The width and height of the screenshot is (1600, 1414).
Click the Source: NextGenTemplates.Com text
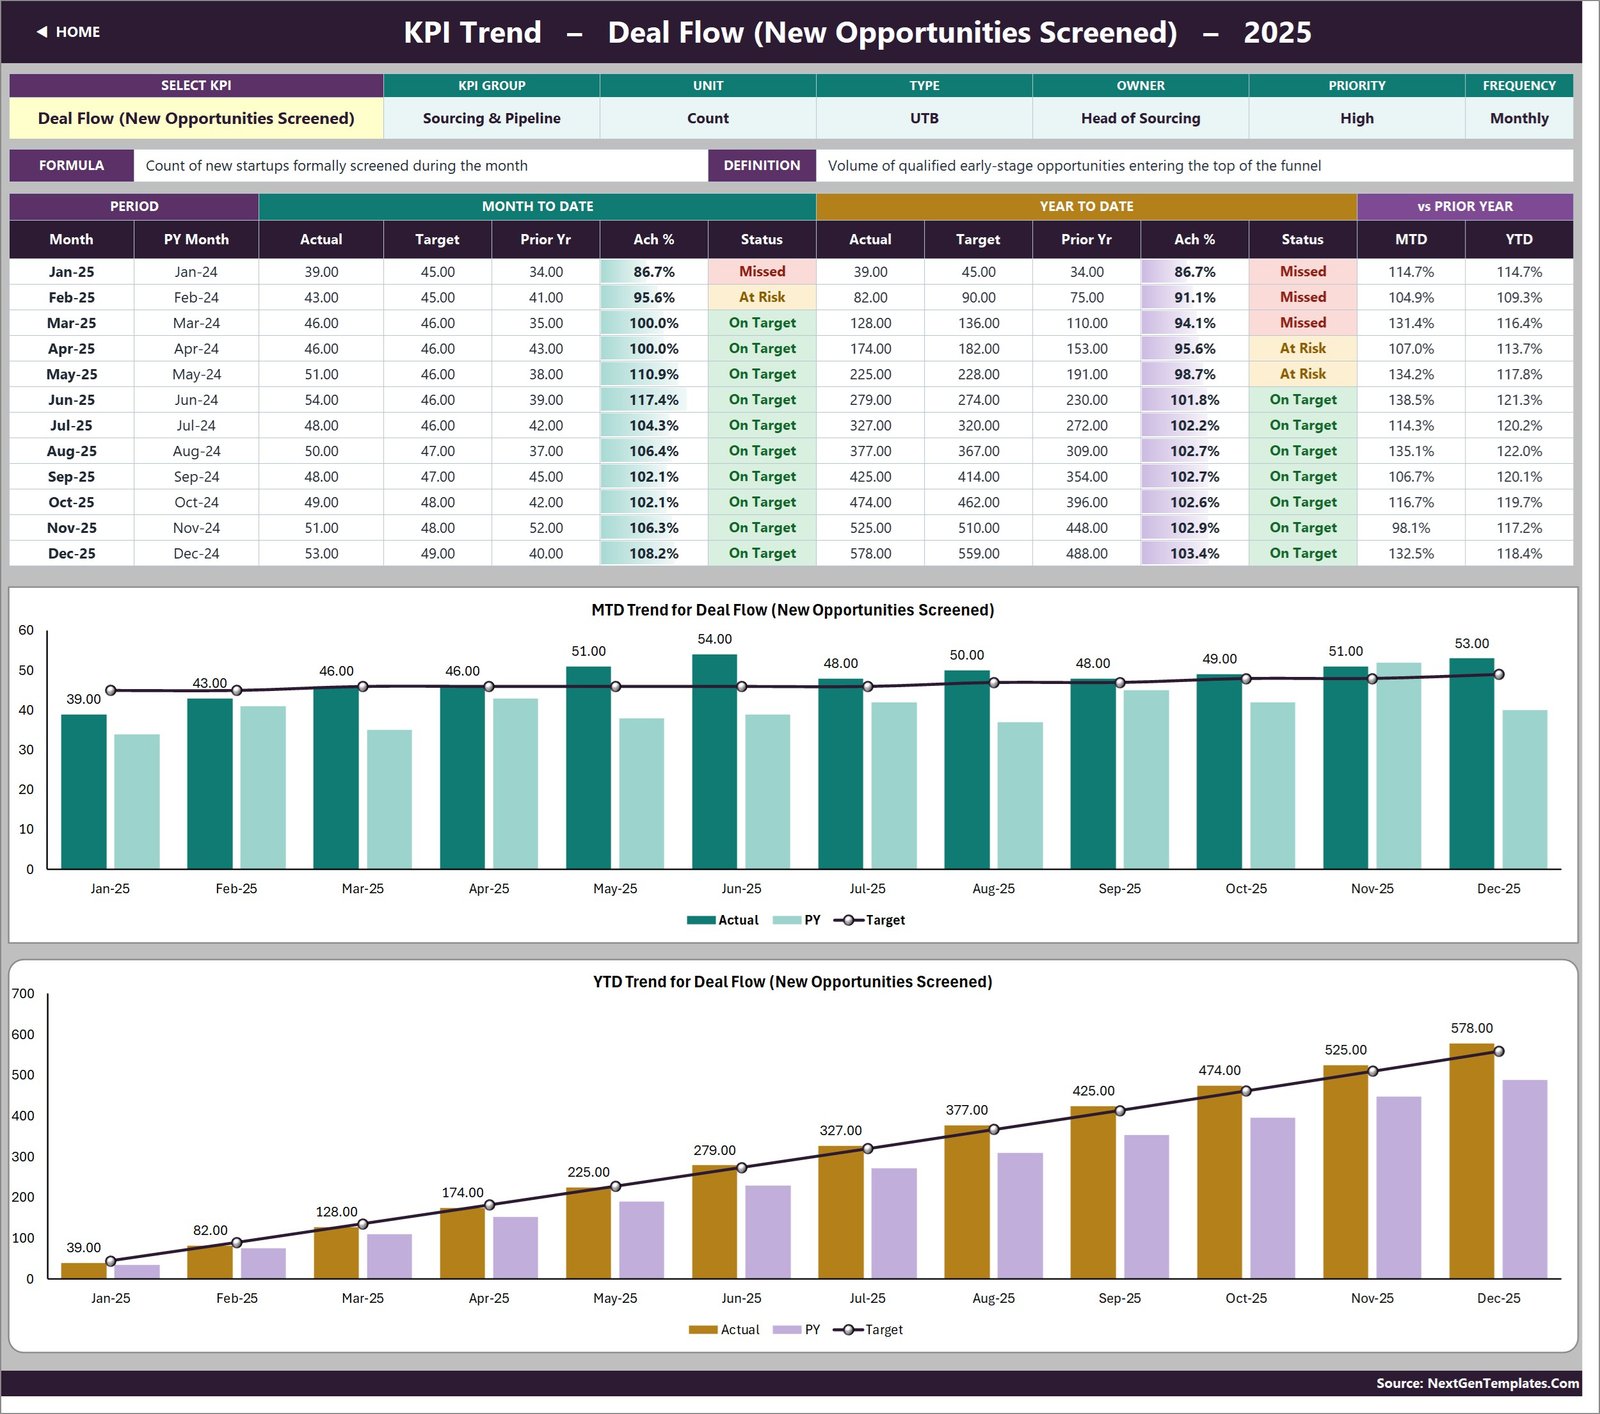(1477, 1383)
